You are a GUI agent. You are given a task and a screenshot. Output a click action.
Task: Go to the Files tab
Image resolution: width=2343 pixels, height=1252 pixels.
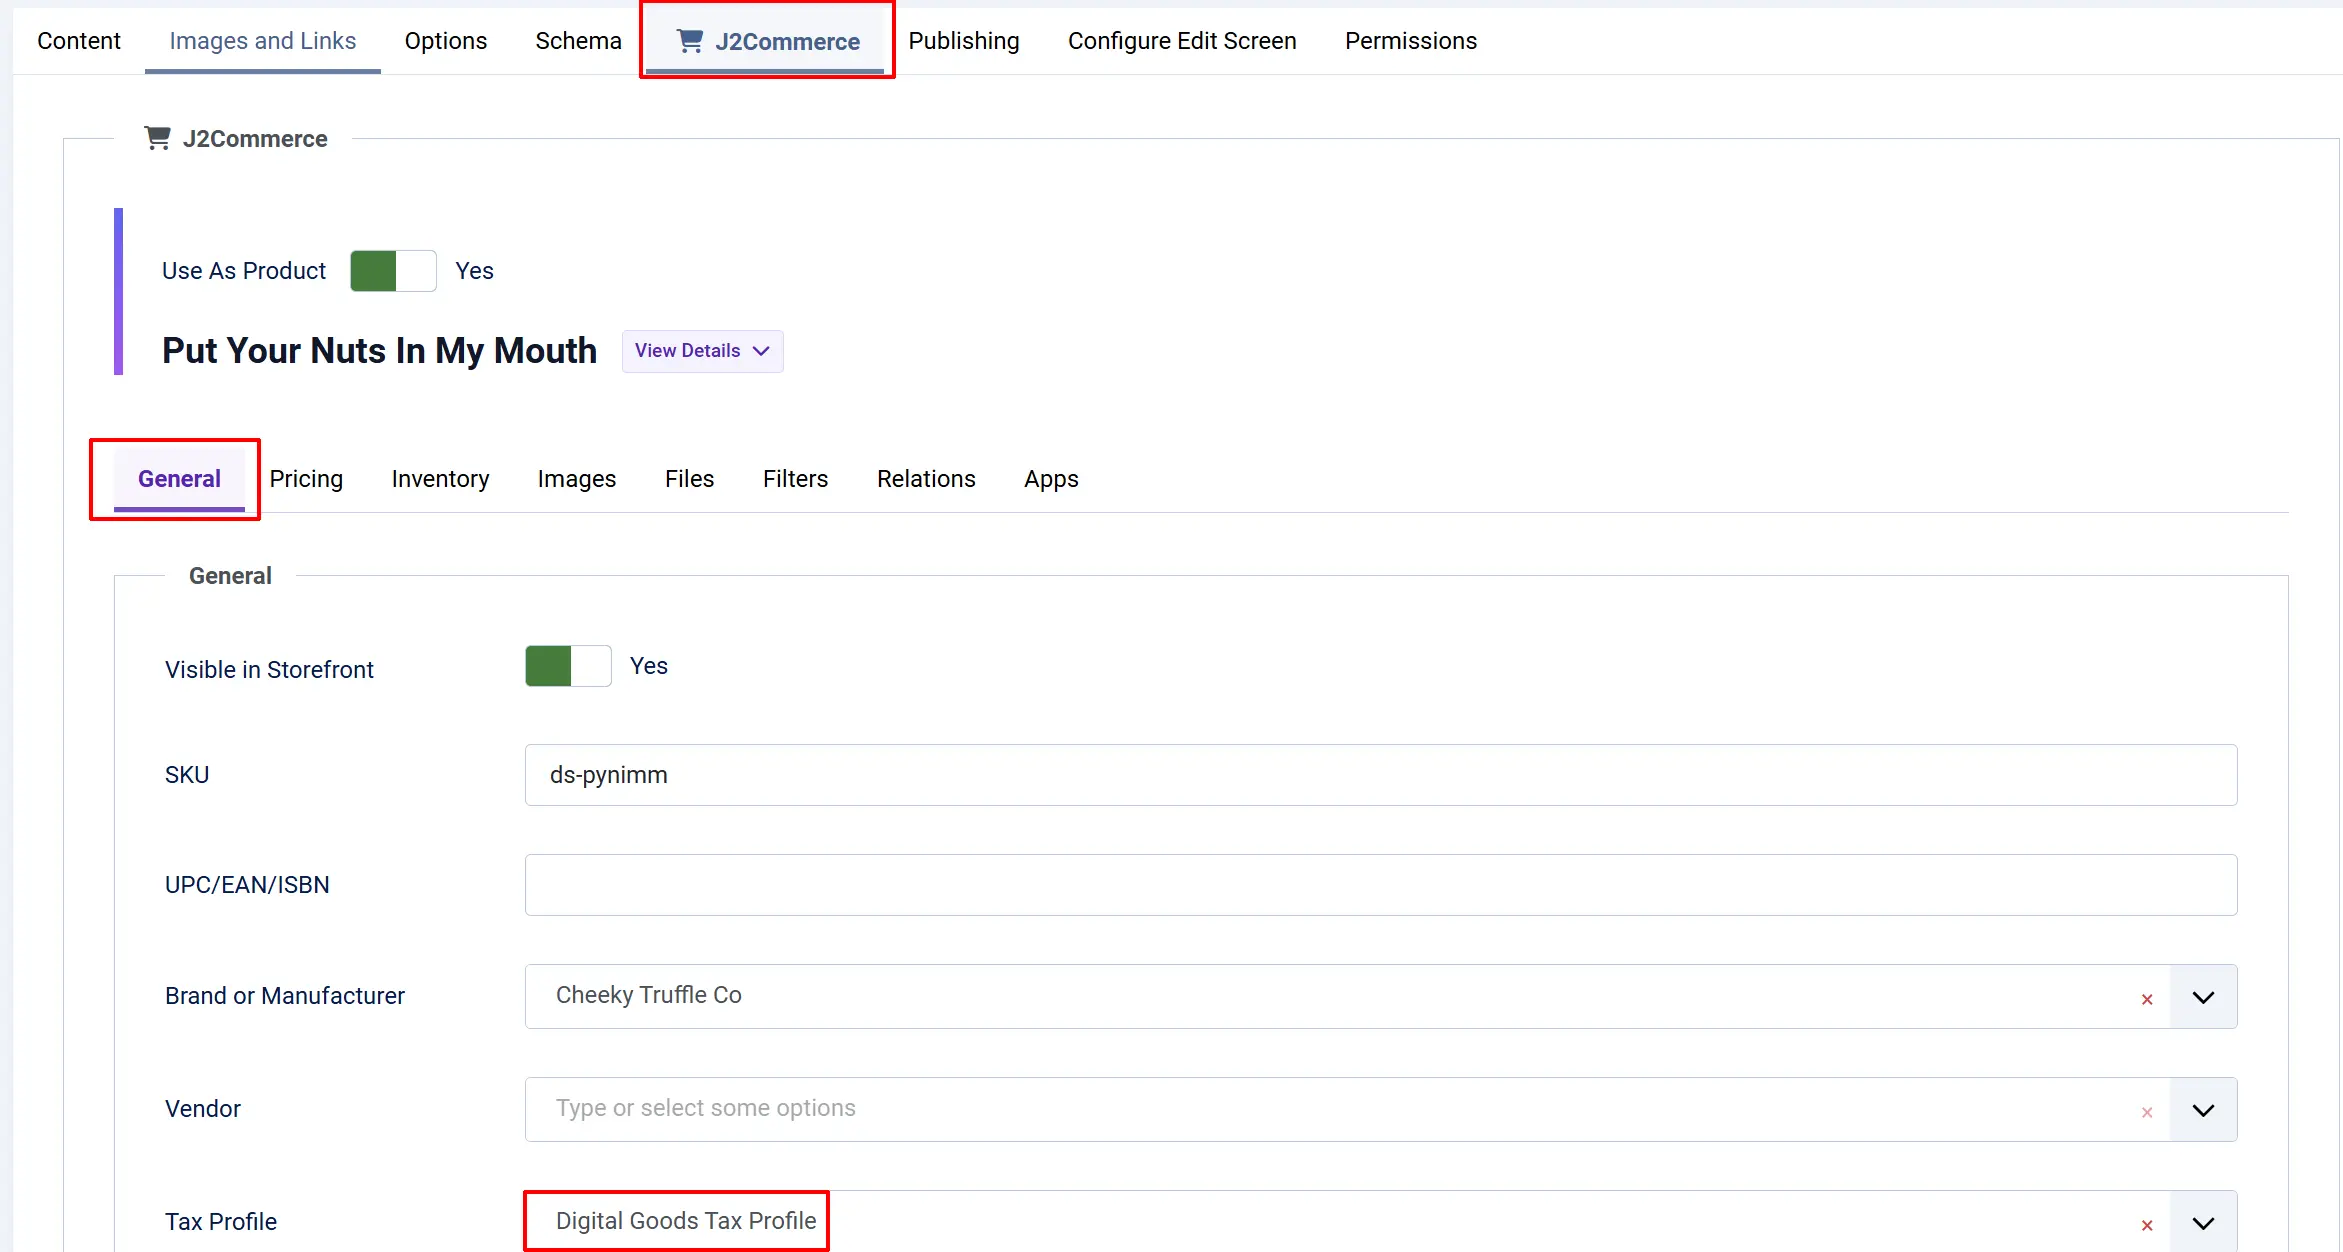tap(689, 479)
